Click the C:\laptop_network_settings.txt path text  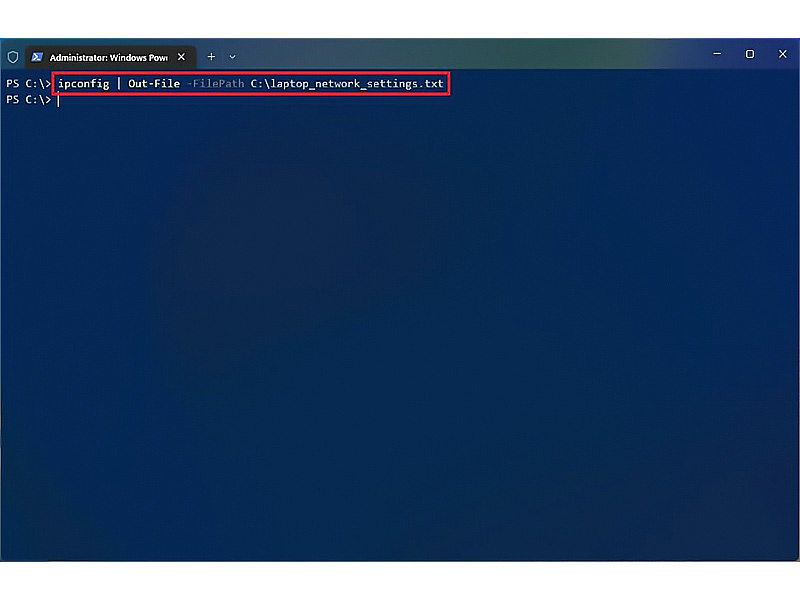point(346,84)
